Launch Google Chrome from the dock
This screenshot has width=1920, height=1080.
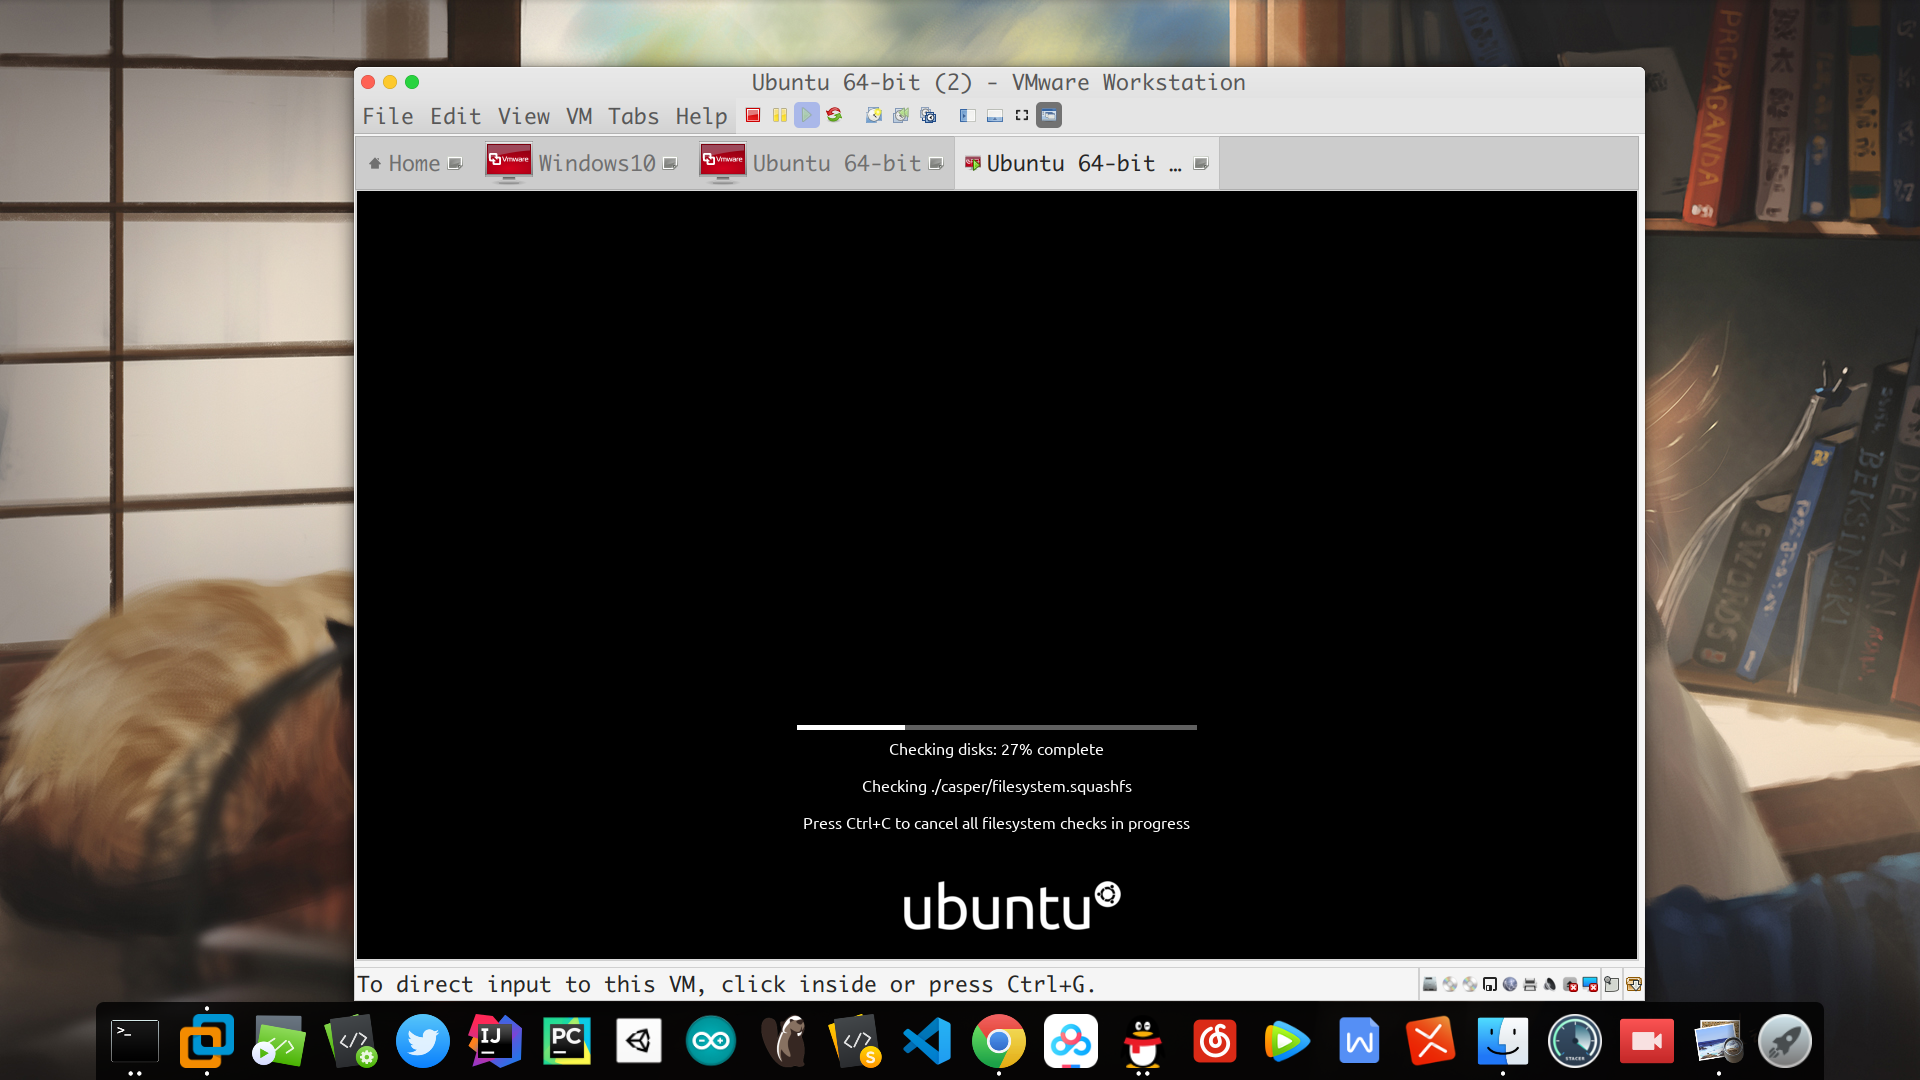click(x=999, y=1040)
